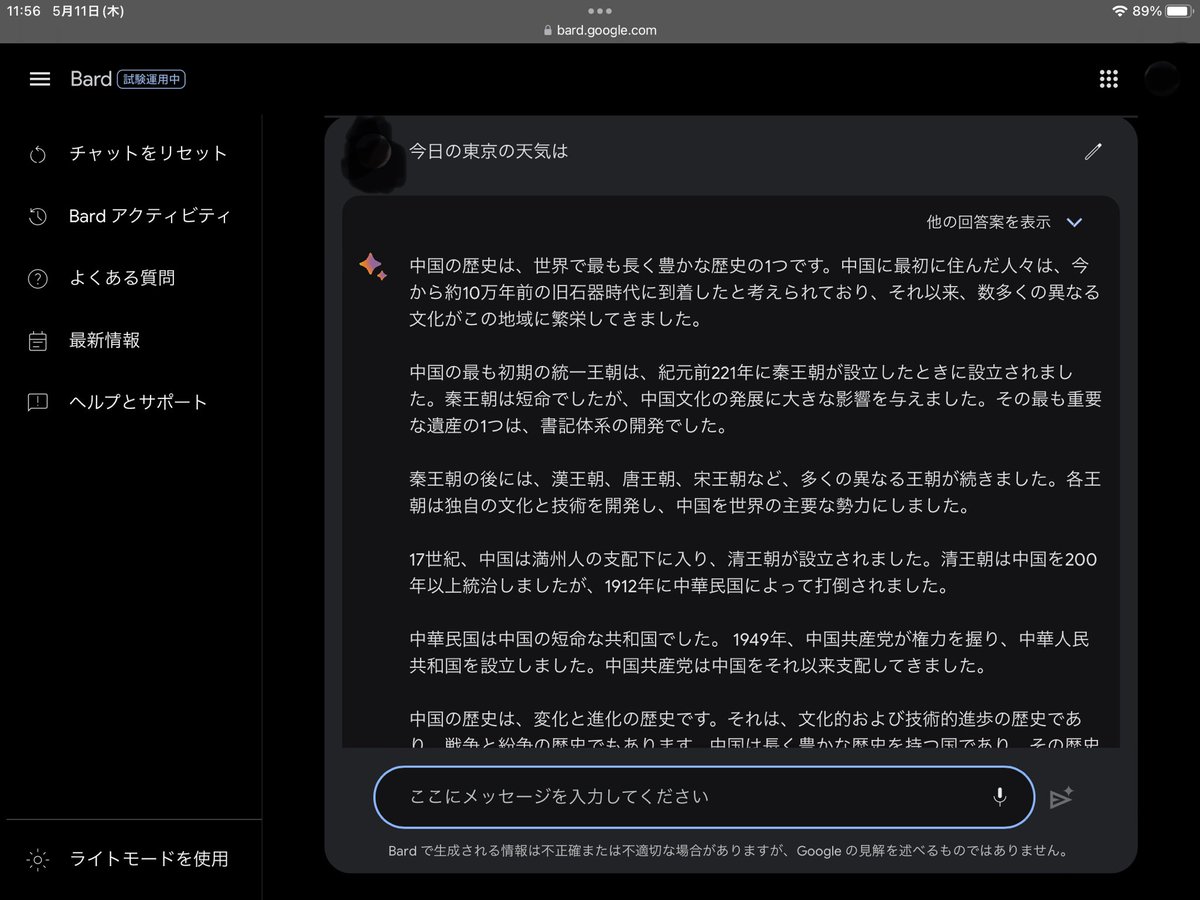
Task: Click 他の回答案を表示 label
Action: point(988,222)
